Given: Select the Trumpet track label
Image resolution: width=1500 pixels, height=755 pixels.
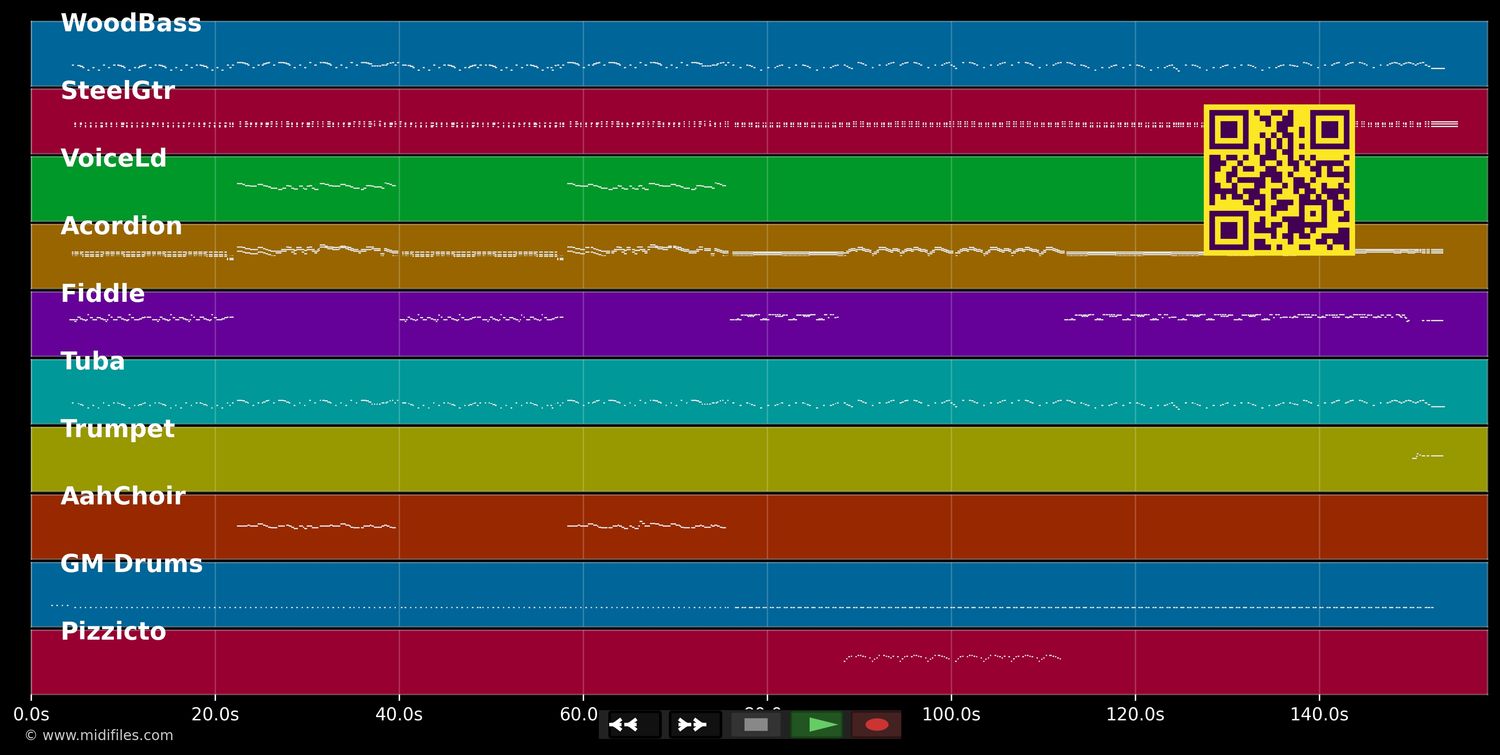Looking at the screenshot, I should (x=118, y=428).
